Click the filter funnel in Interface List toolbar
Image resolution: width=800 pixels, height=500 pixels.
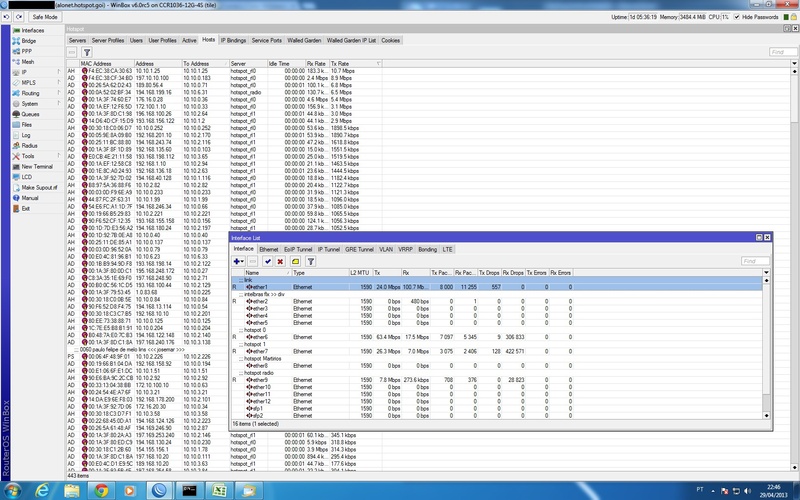click(310, 261)
